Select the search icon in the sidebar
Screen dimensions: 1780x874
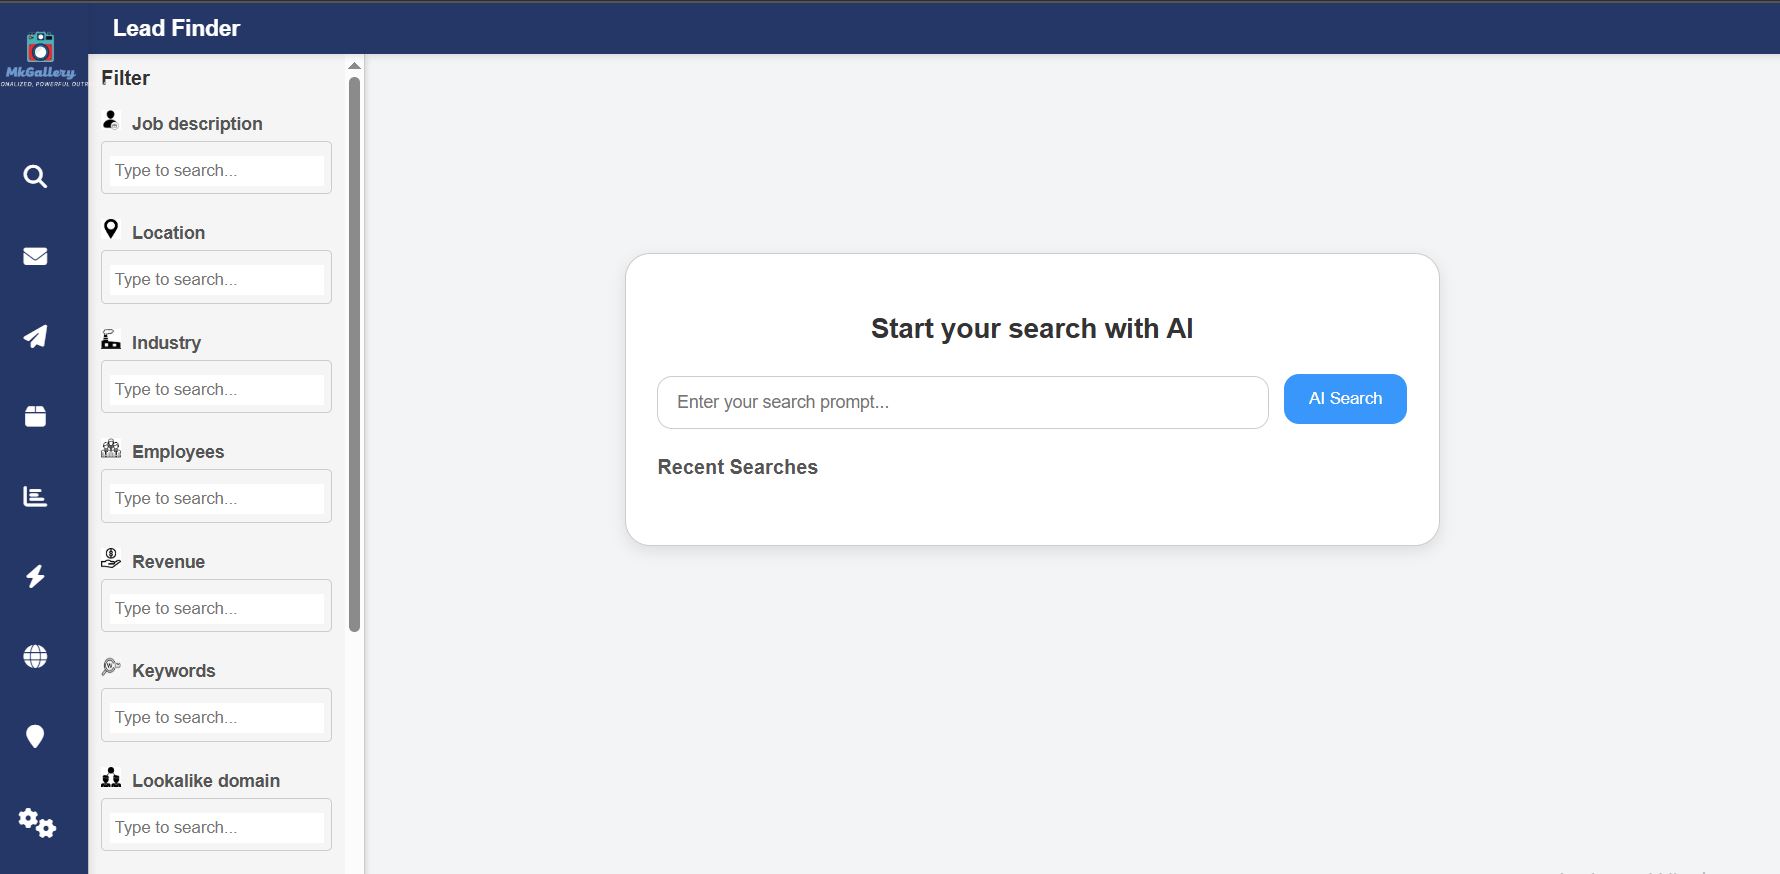[35, 176]
